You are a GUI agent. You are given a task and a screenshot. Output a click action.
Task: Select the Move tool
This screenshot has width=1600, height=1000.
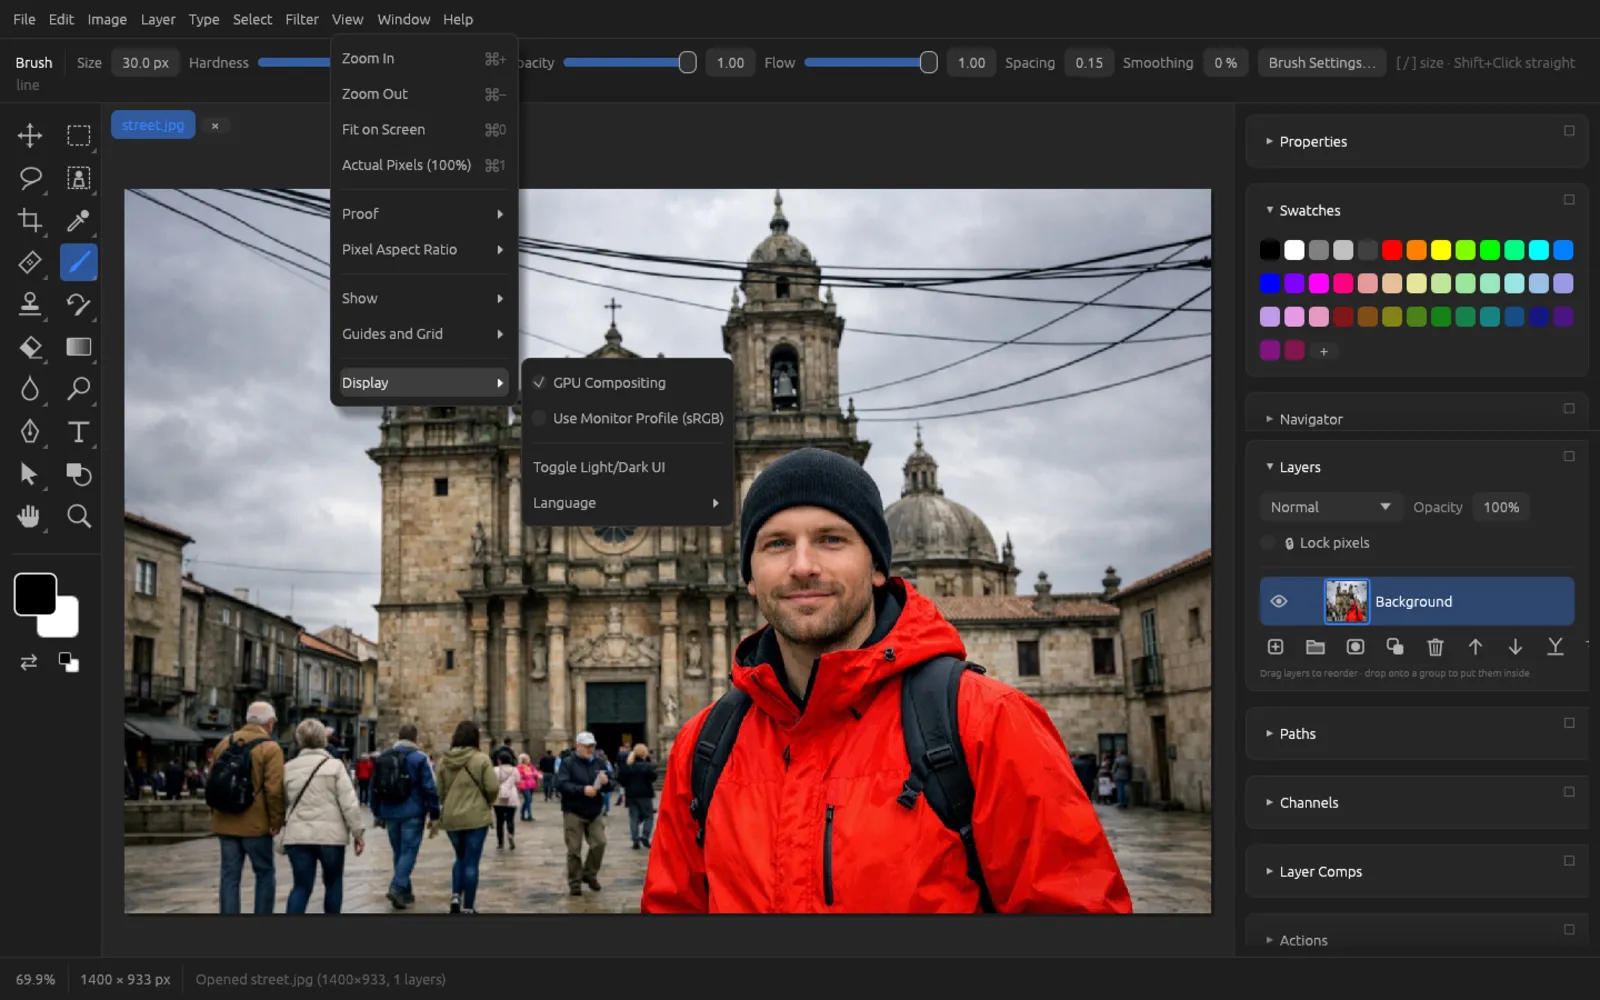(30, 135)
